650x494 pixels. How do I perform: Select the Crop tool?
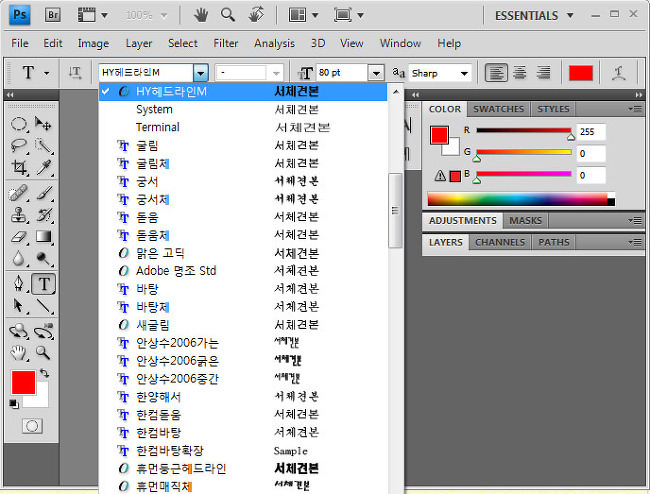point(19,167)
